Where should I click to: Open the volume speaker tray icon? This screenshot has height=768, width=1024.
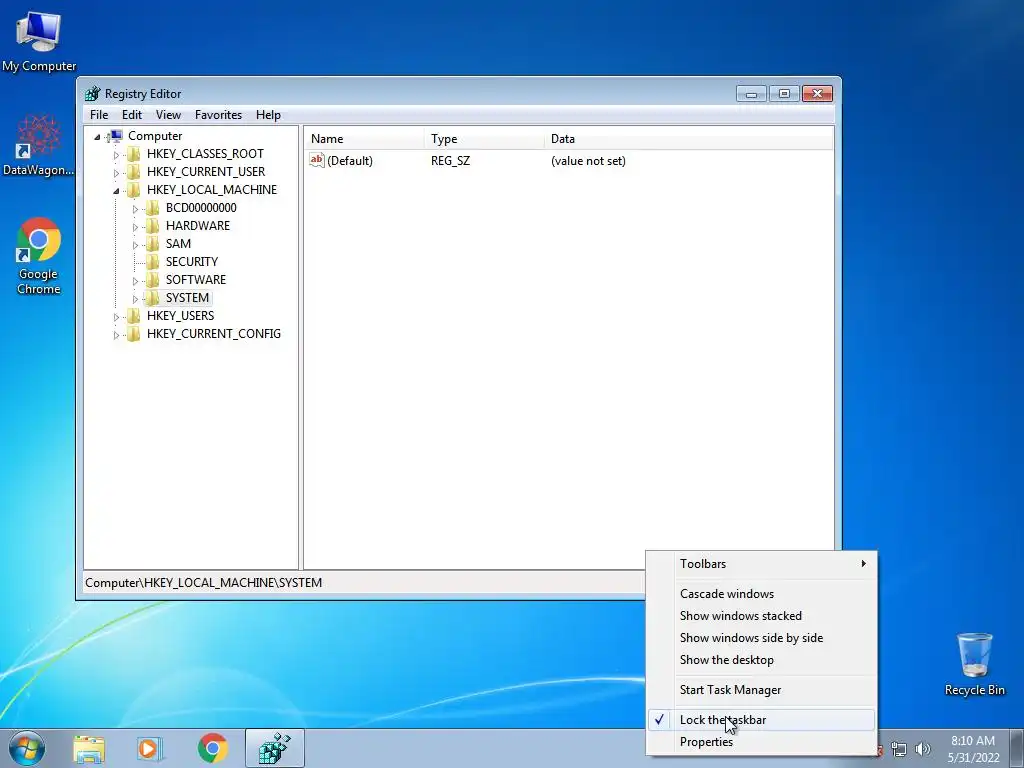[x=923, y=749]
